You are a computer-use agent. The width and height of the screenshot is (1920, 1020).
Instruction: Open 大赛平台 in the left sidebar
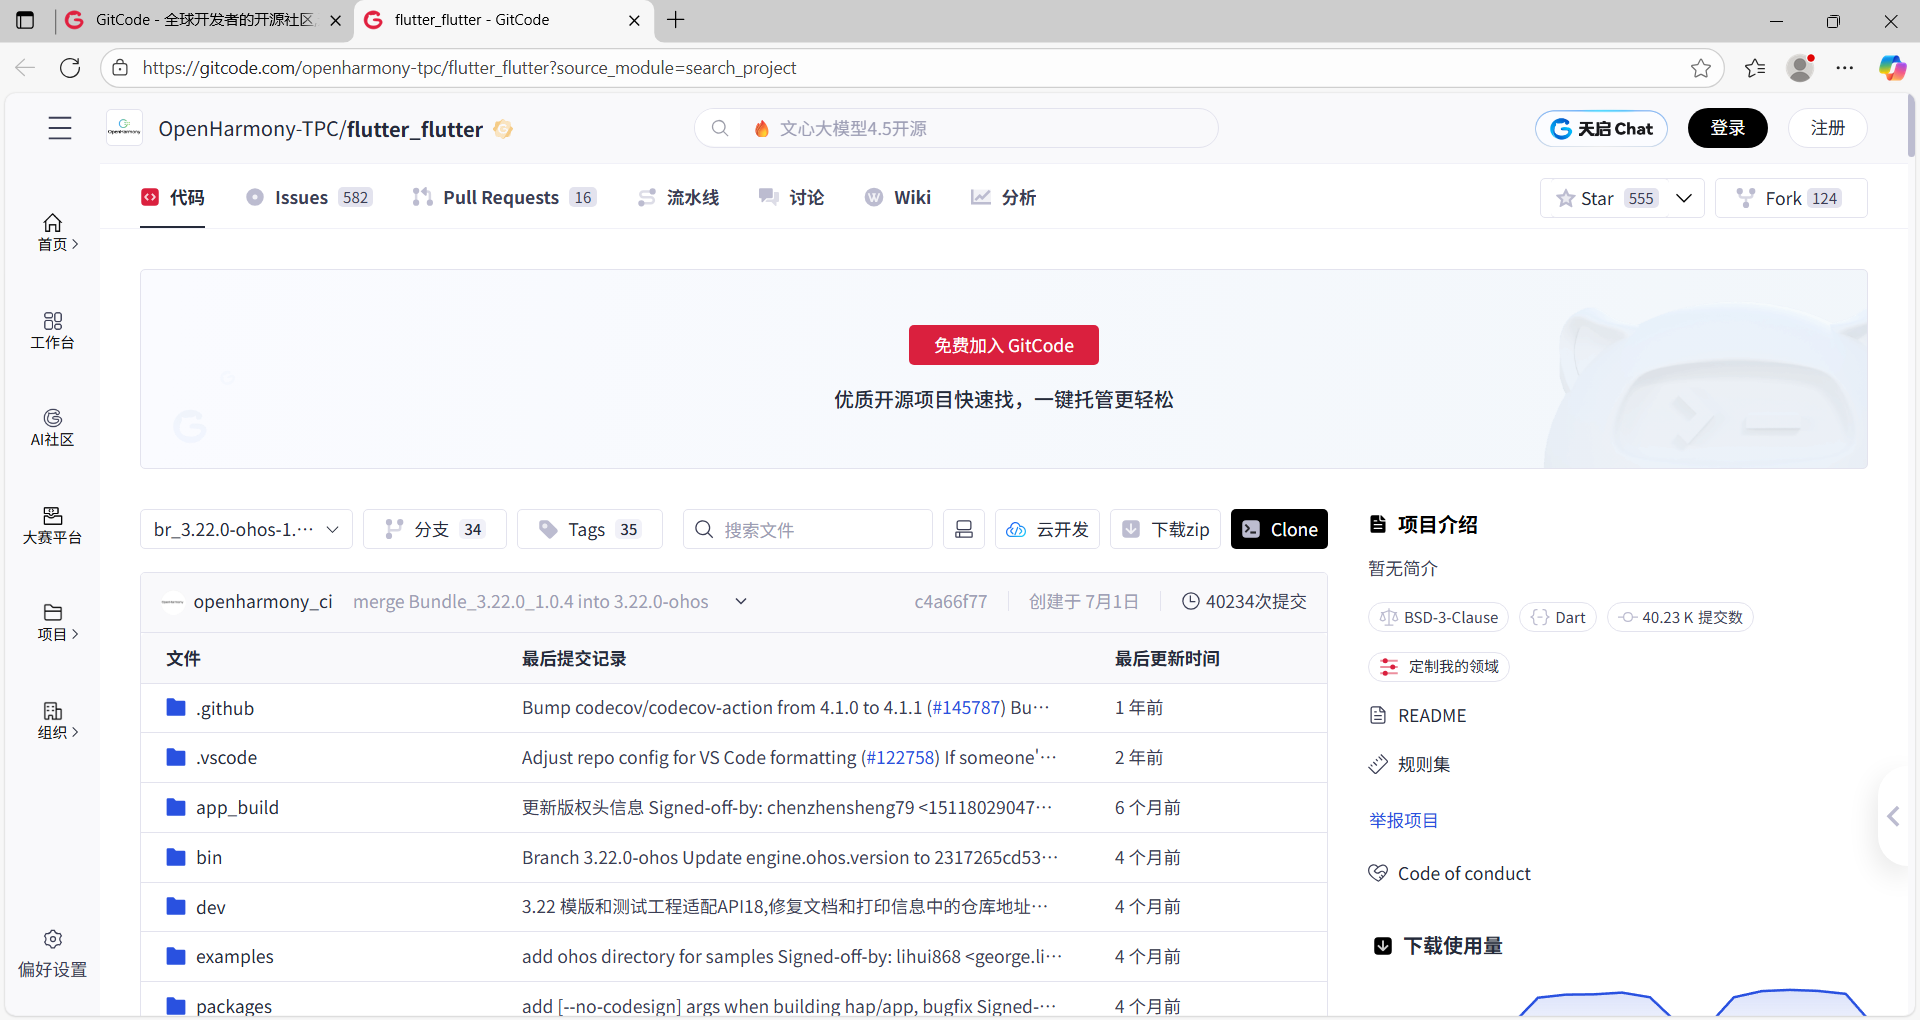tap(53, 525)
